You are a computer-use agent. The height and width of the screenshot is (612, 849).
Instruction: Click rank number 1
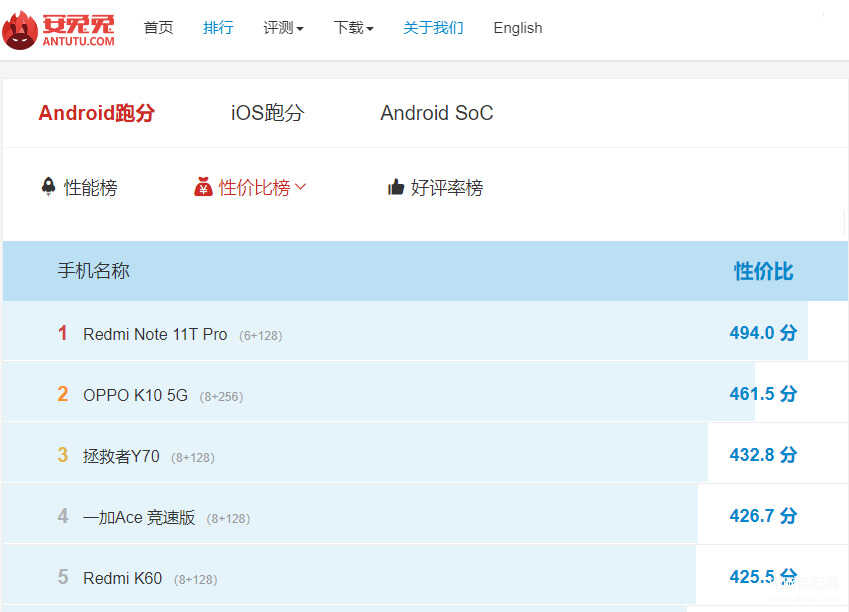pyautogui.click(x=63, y=333)
